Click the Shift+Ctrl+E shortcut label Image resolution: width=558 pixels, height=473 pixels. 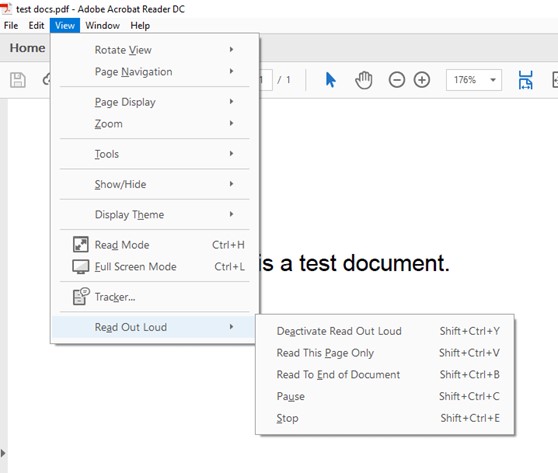[x=470, y=418]
